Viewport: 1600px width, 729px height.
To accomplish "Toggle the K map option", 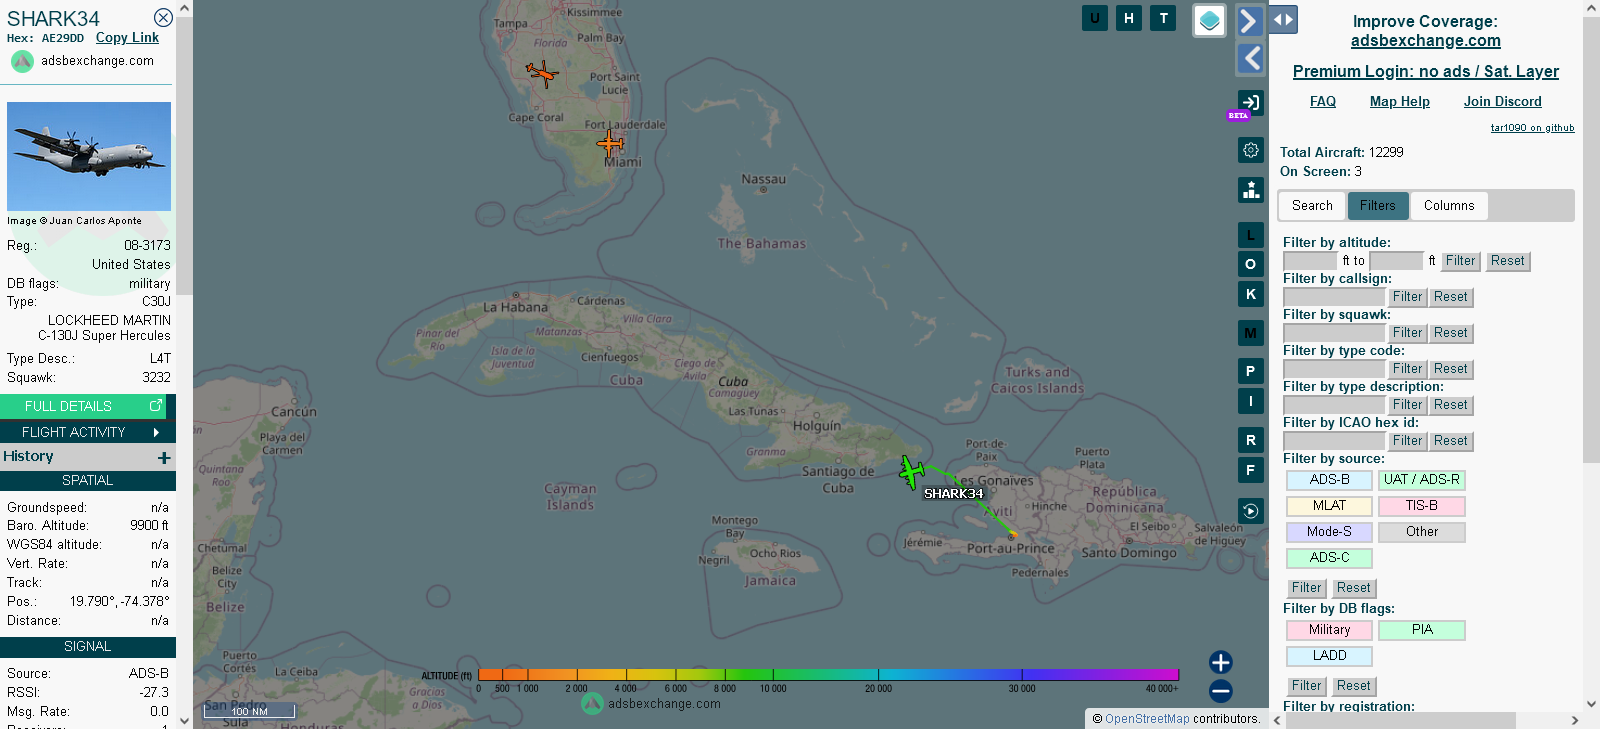I will (1251, 294).
